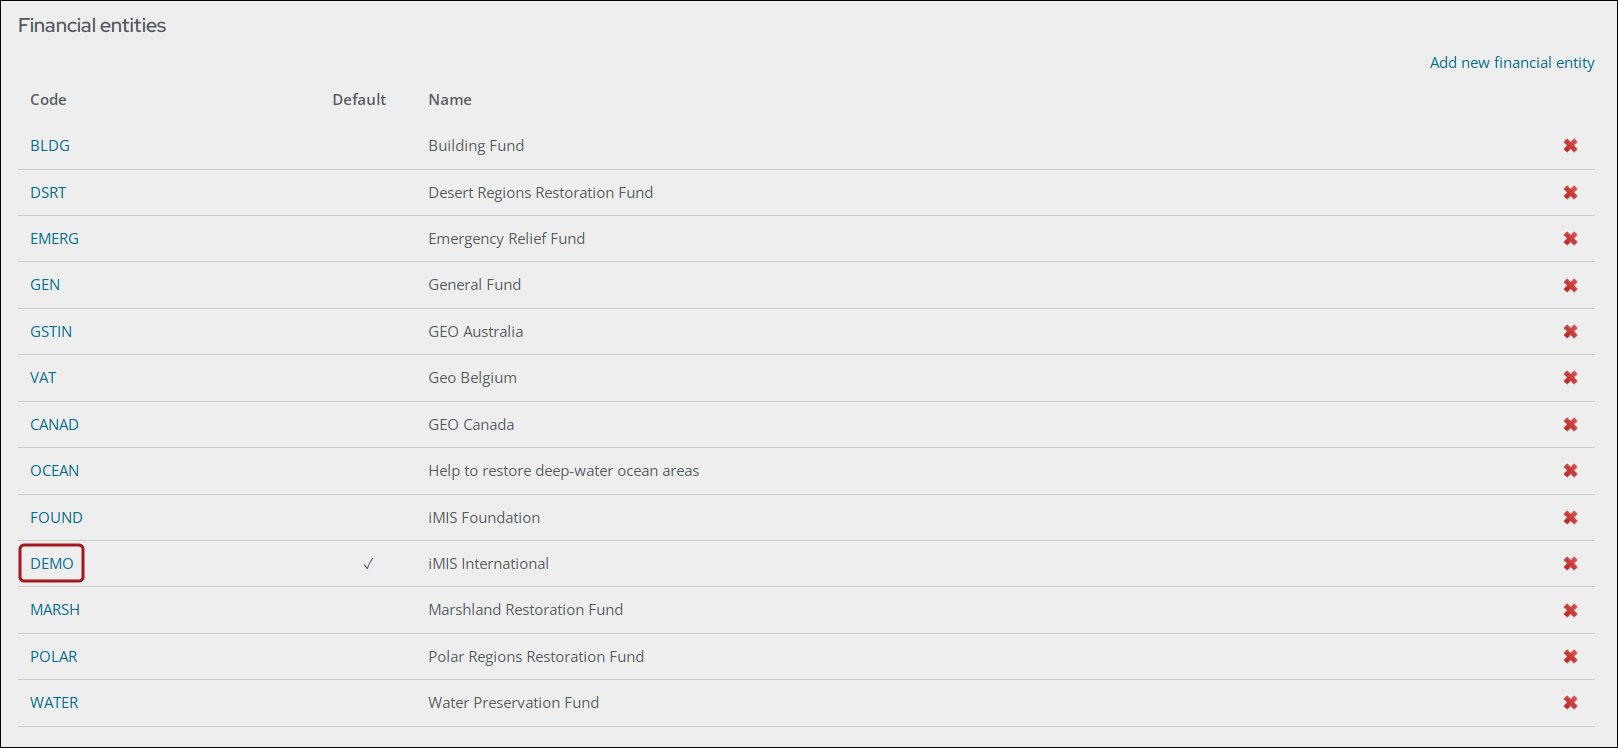The height and width of the screenshot is (748, 1618).
Task: Delete the Water Preservation Fund entity
Action: (x=1570, y=703)
